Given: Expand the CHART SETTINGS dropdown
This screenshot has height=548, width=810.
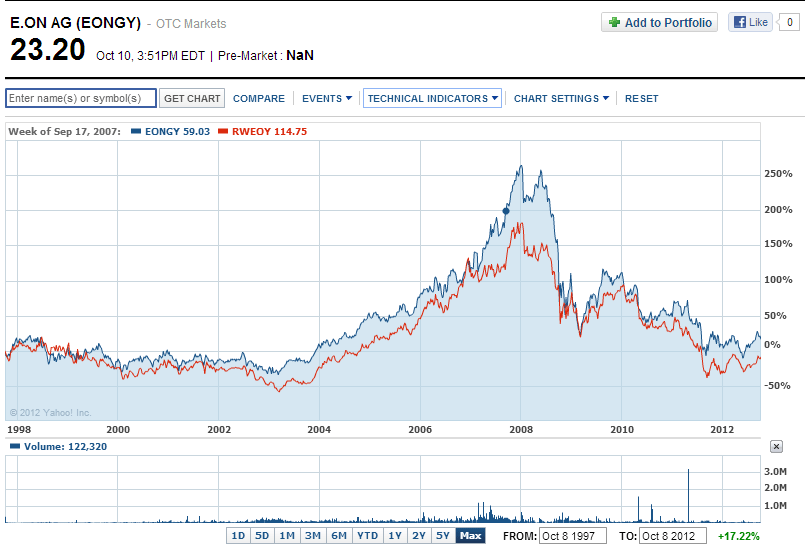Looking at the screenshot, I should point(561,98).
